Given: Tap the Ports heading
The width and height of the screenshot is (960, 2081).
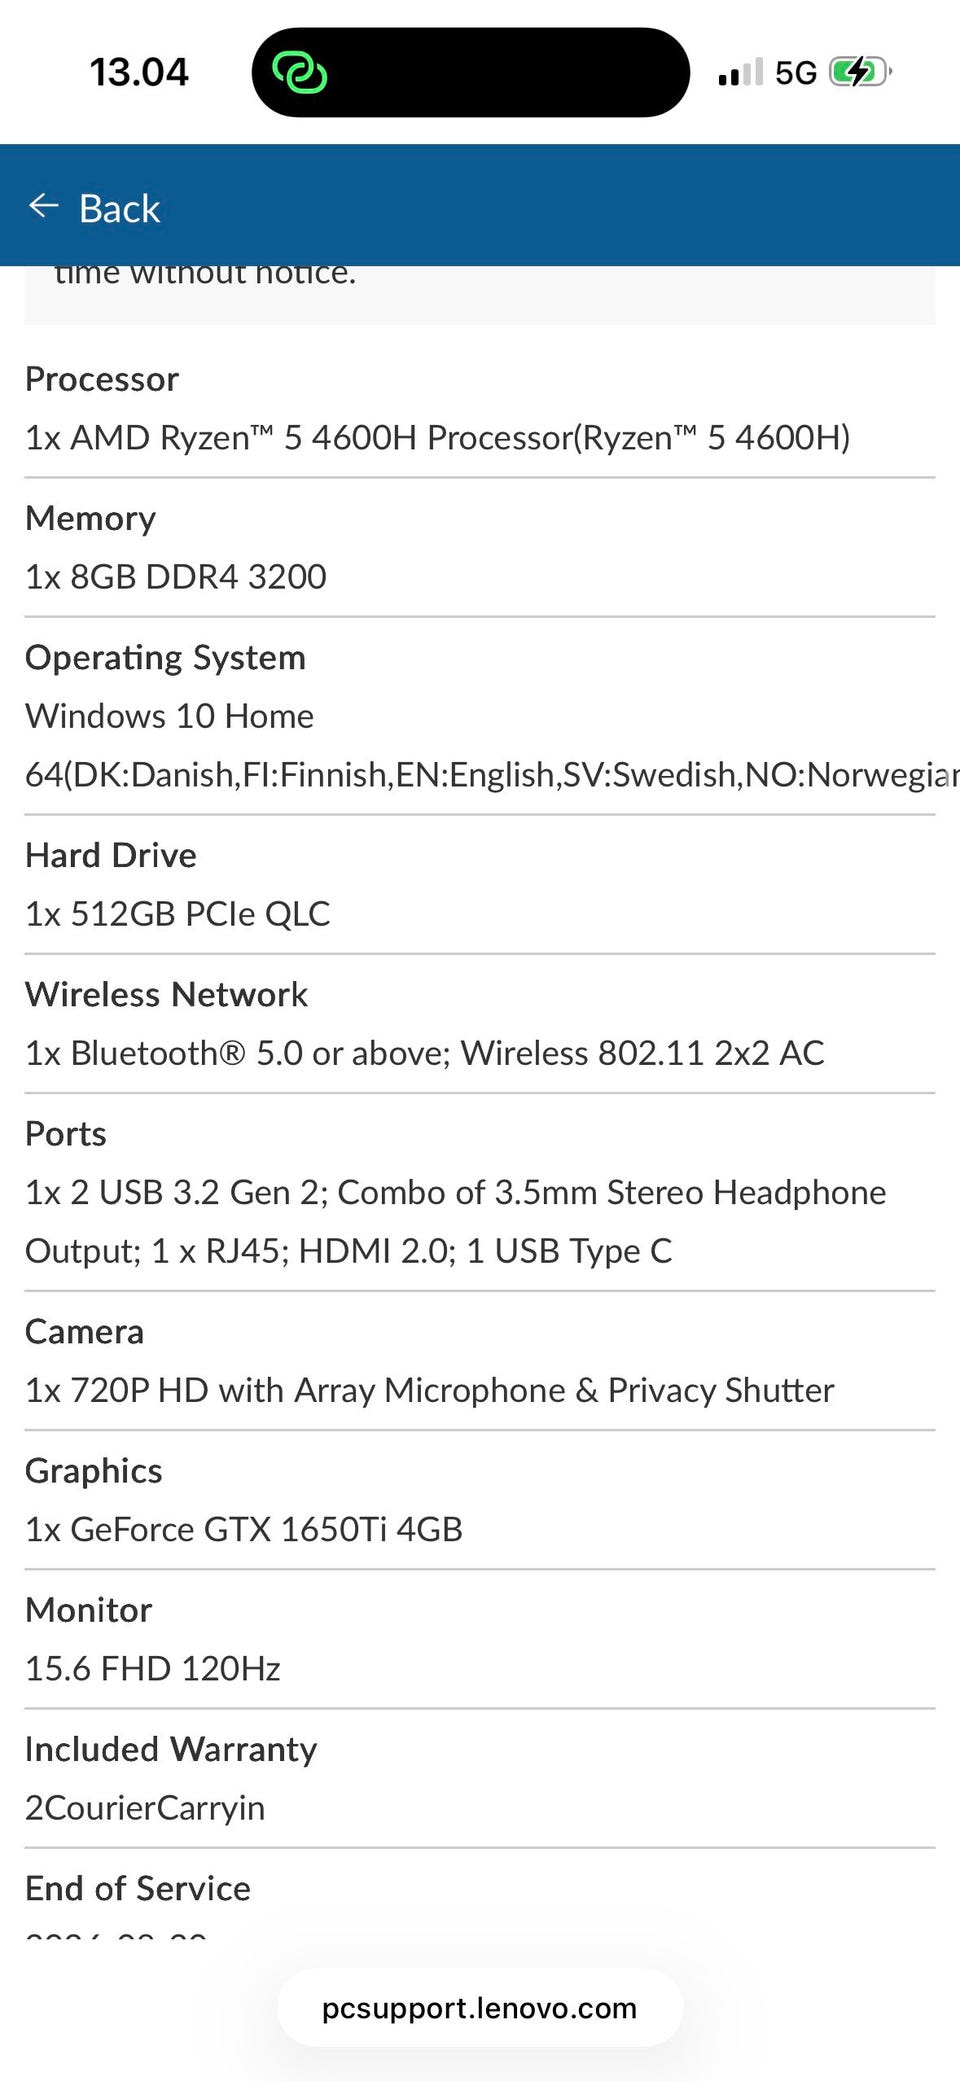Looking at the screenshot, I should 66,1133.
